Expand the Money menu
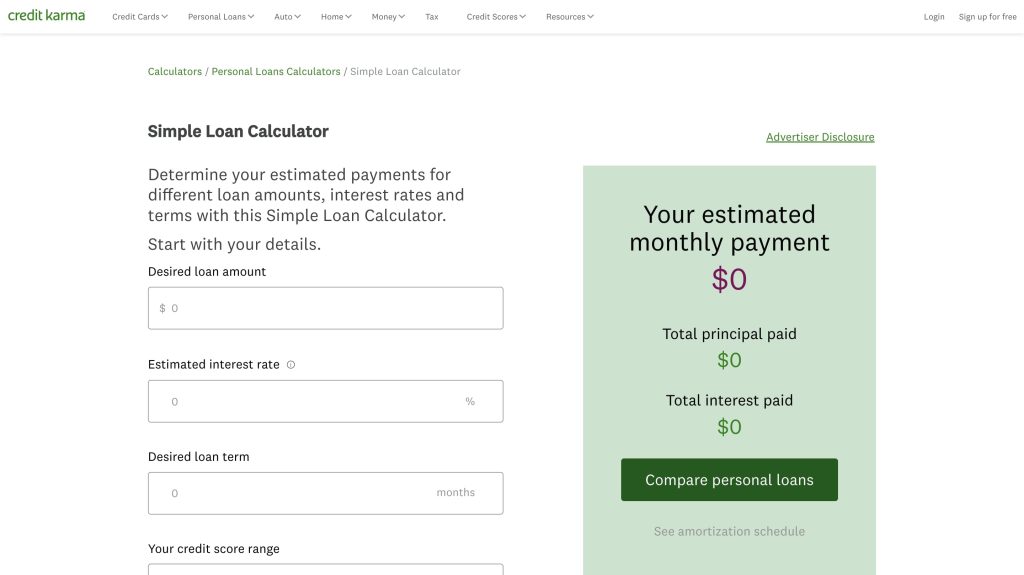 pos(388,17)
